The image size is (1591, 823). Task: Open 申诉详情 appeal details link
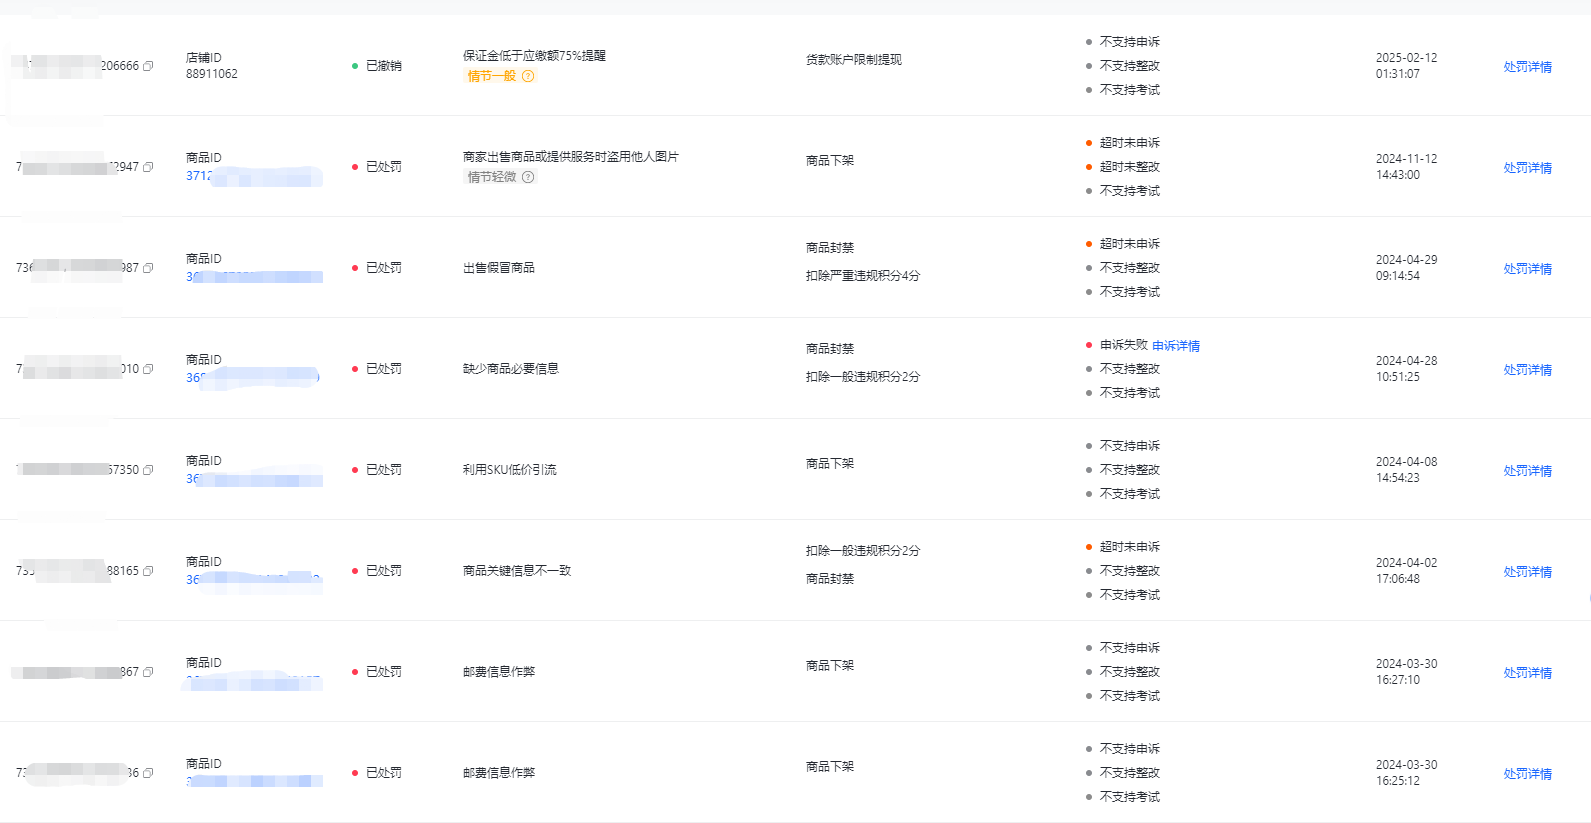click(1175, 346)
